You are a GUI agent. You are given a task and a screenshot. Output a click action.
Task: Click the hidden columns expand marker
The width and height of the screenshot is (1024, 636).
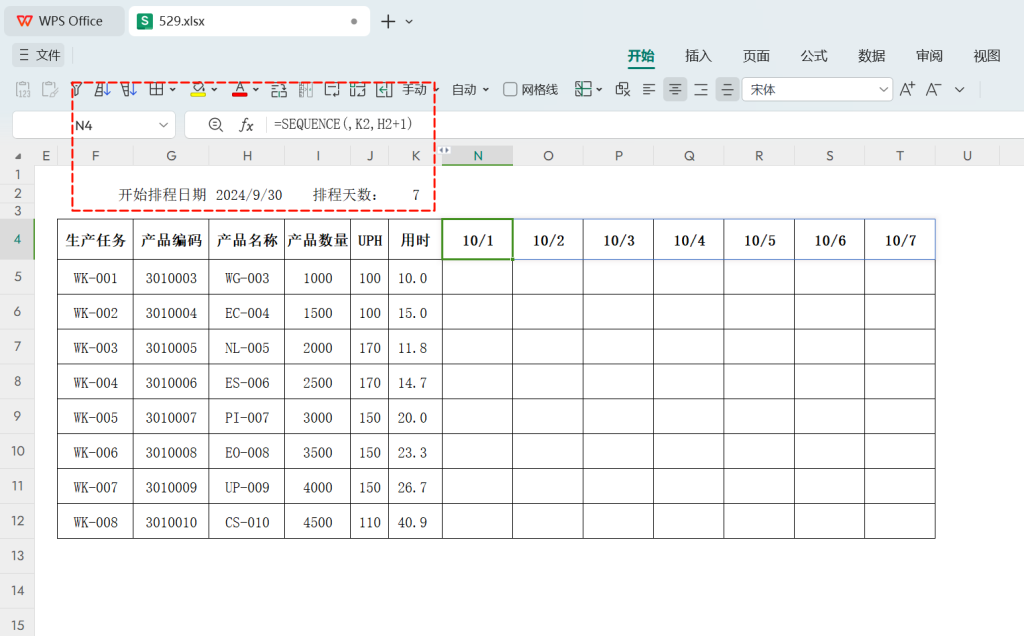tap(444, 150)
